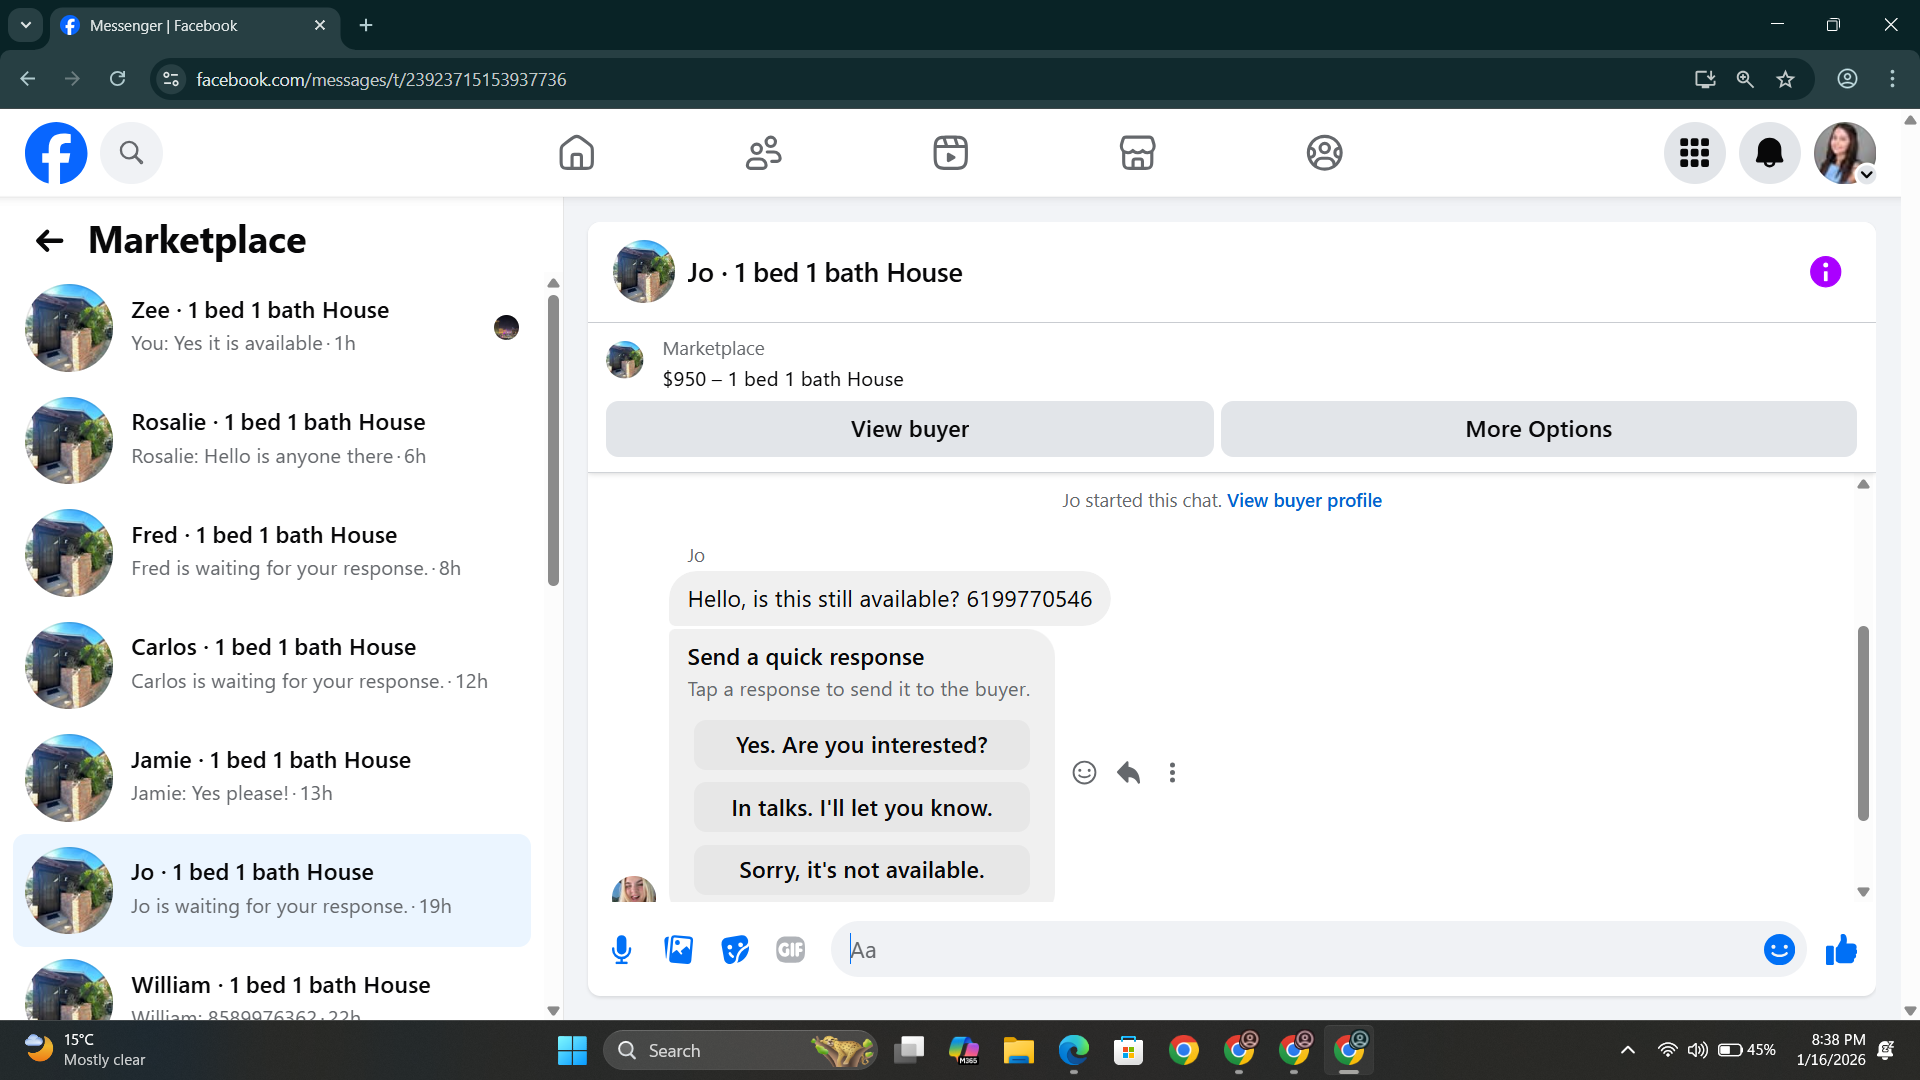
Task: Open View buyer profile link
Action: tap(1304, 500)
